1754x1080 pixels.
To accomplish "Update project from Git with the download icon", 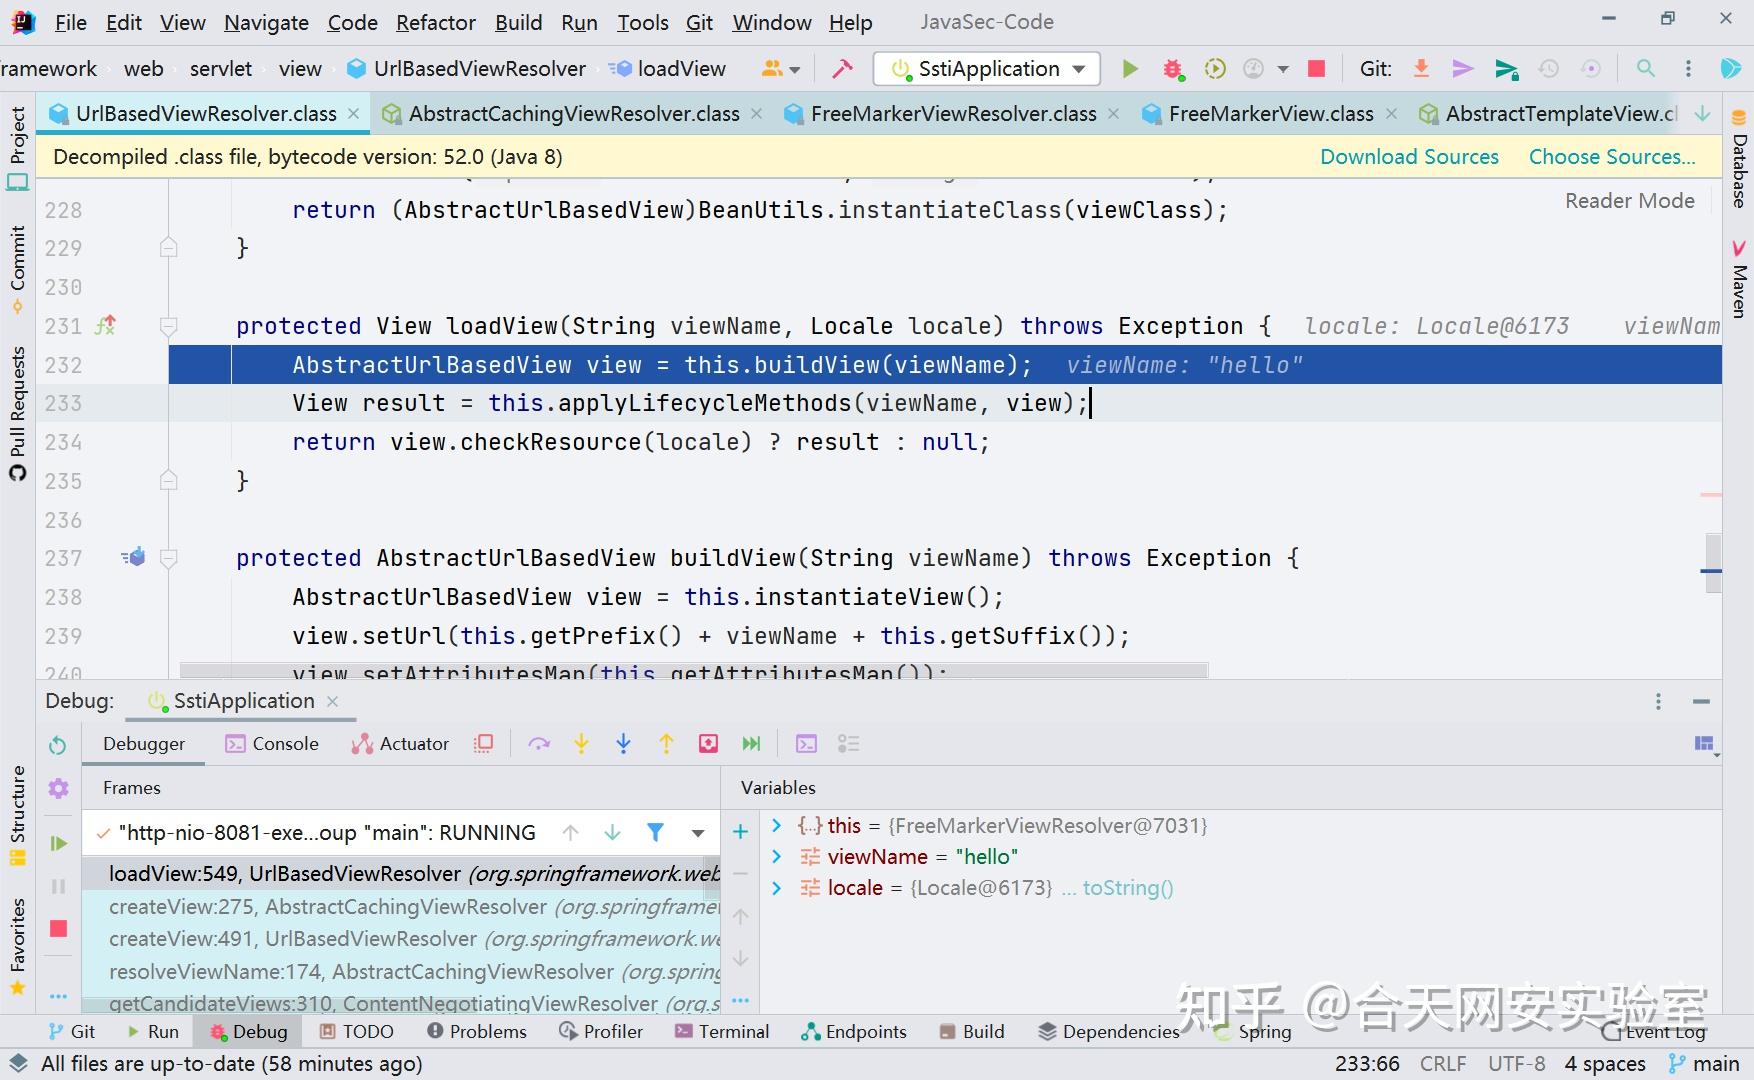I will point(1421,68).
